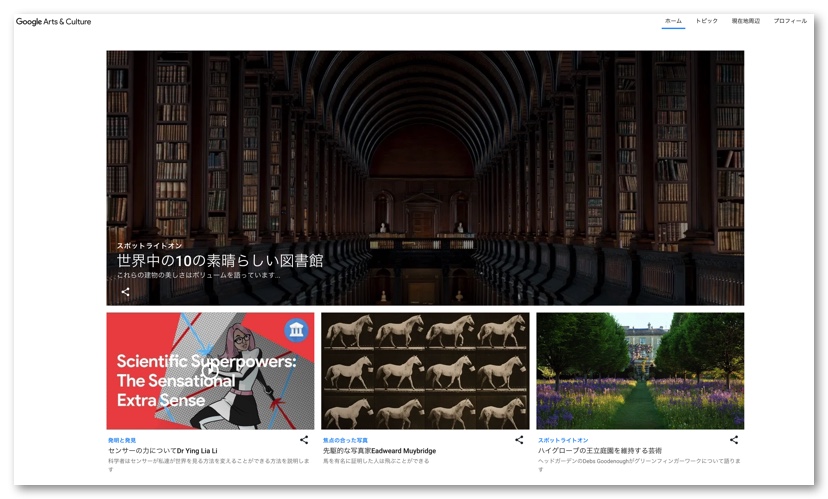The height and width of the screenshot is (499, 828).
Task: Go to the プロフィール tab
Action: click(790, 21)
